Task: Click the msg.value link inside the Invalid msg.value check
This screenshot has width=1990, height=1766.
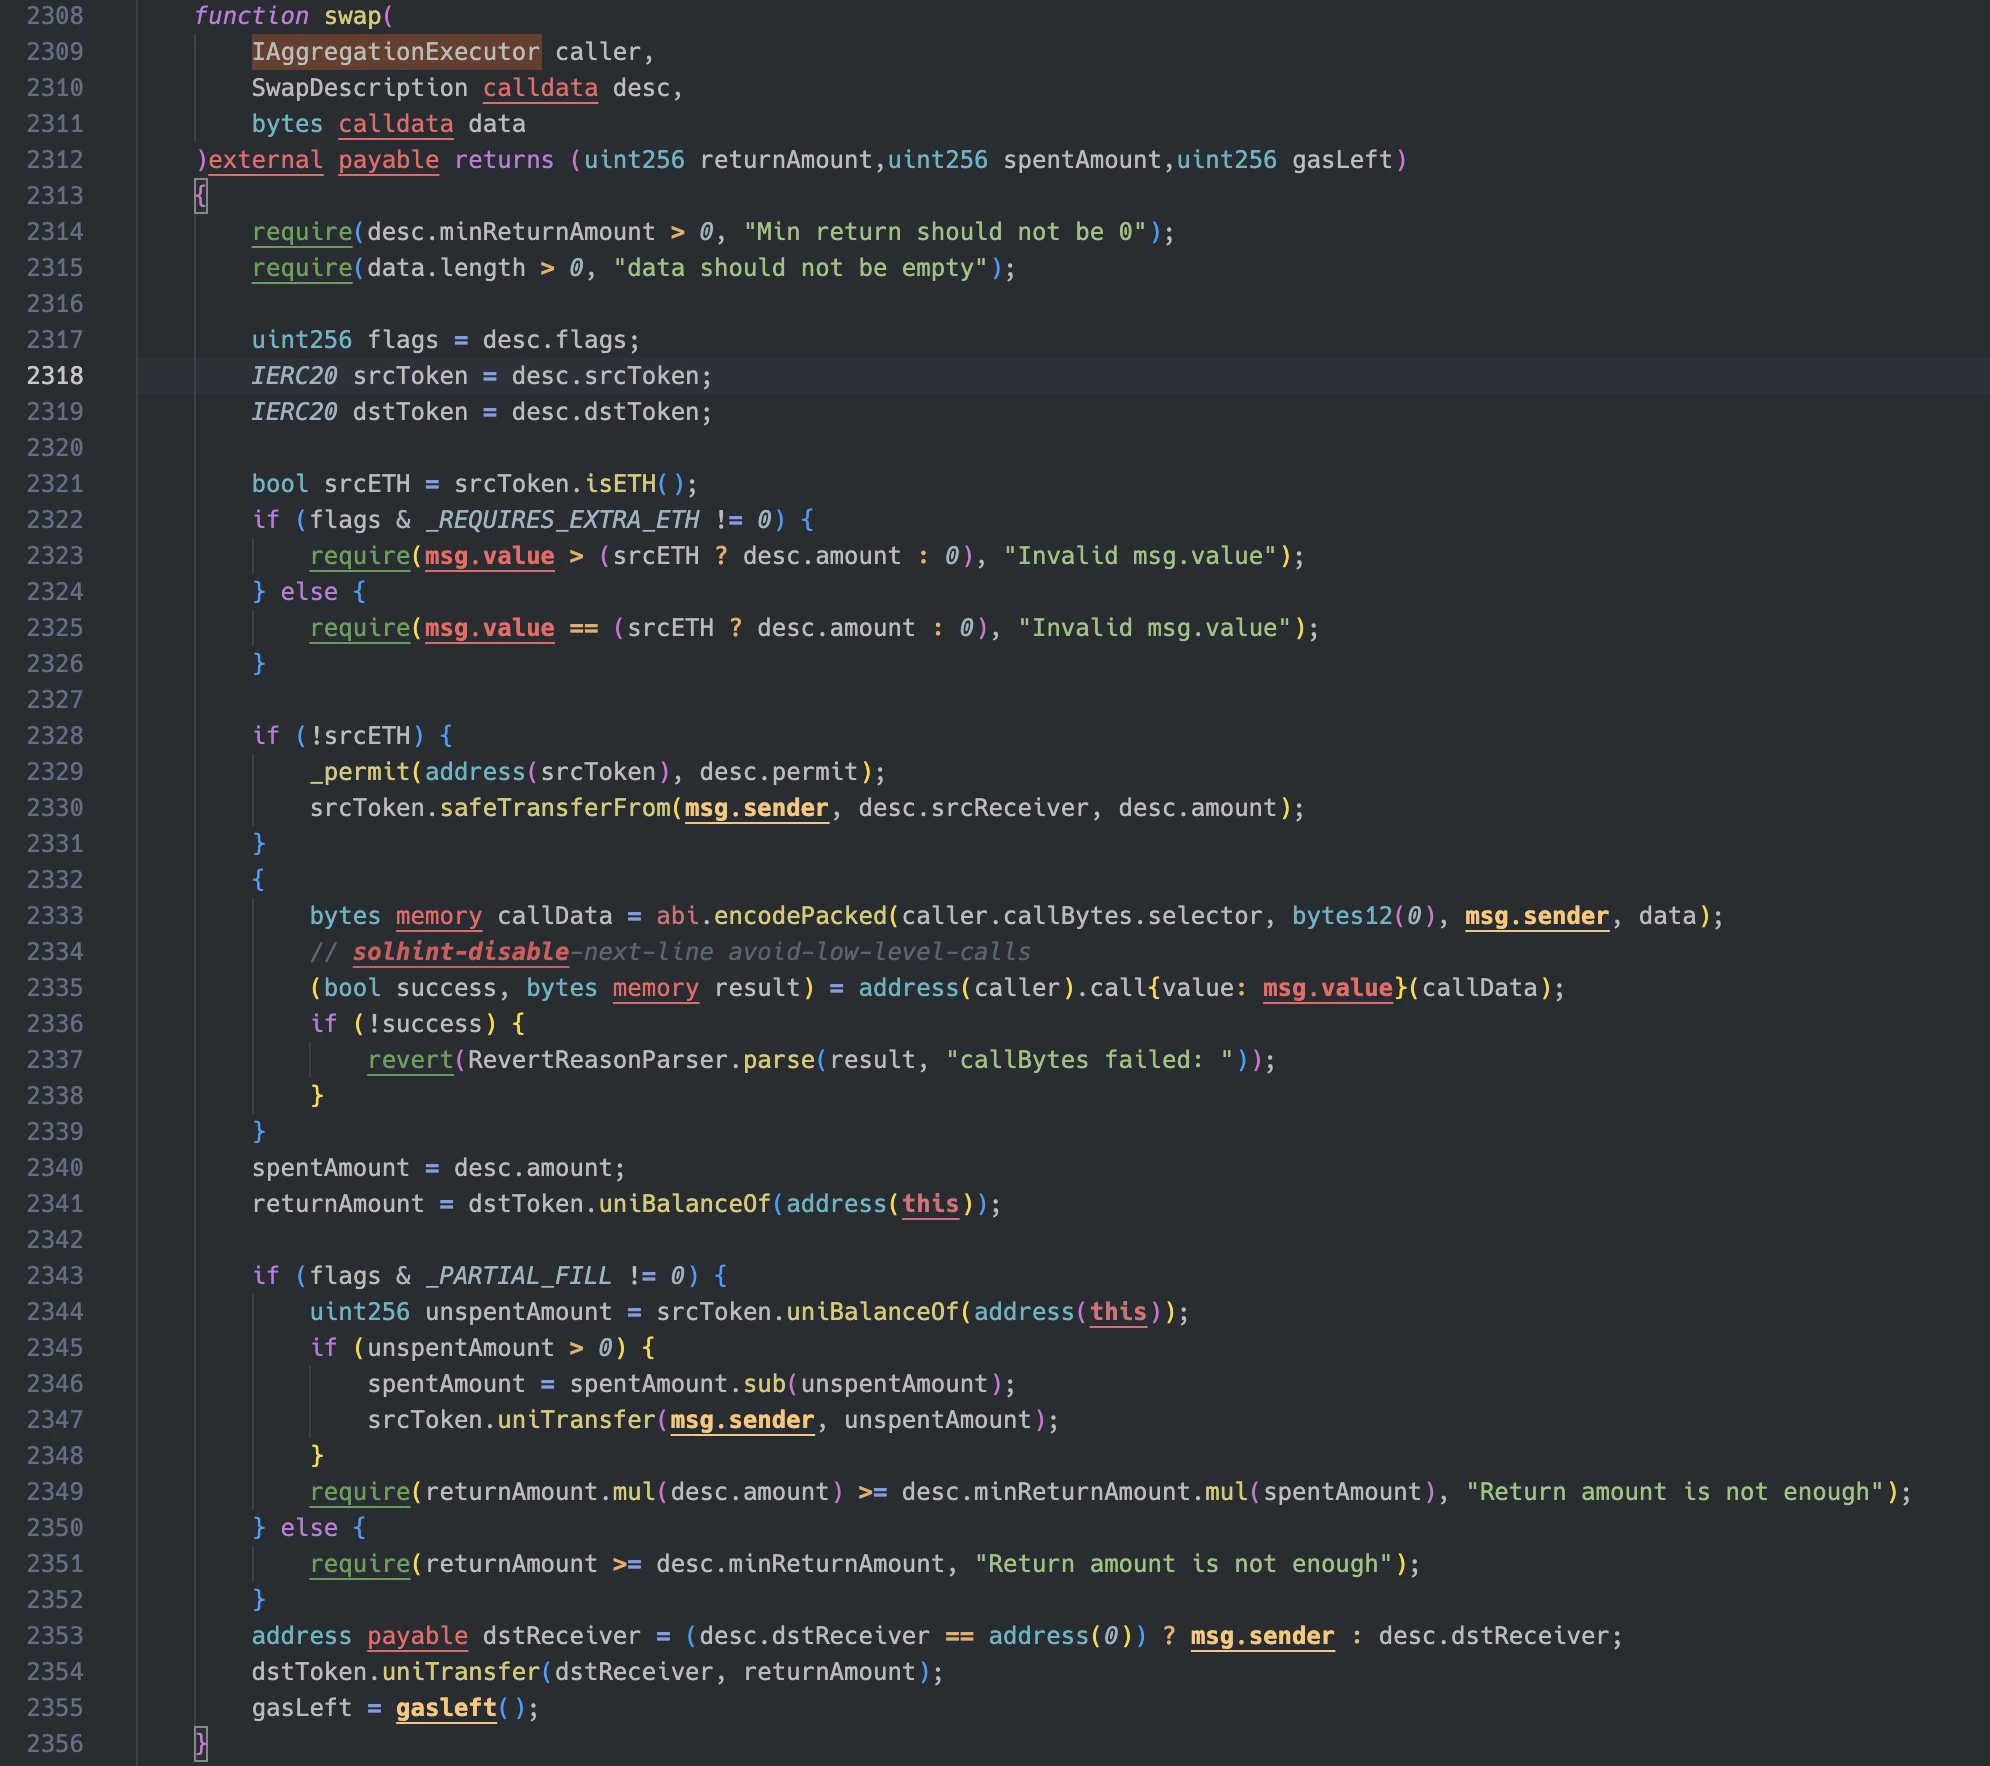Action: point(489,556)
